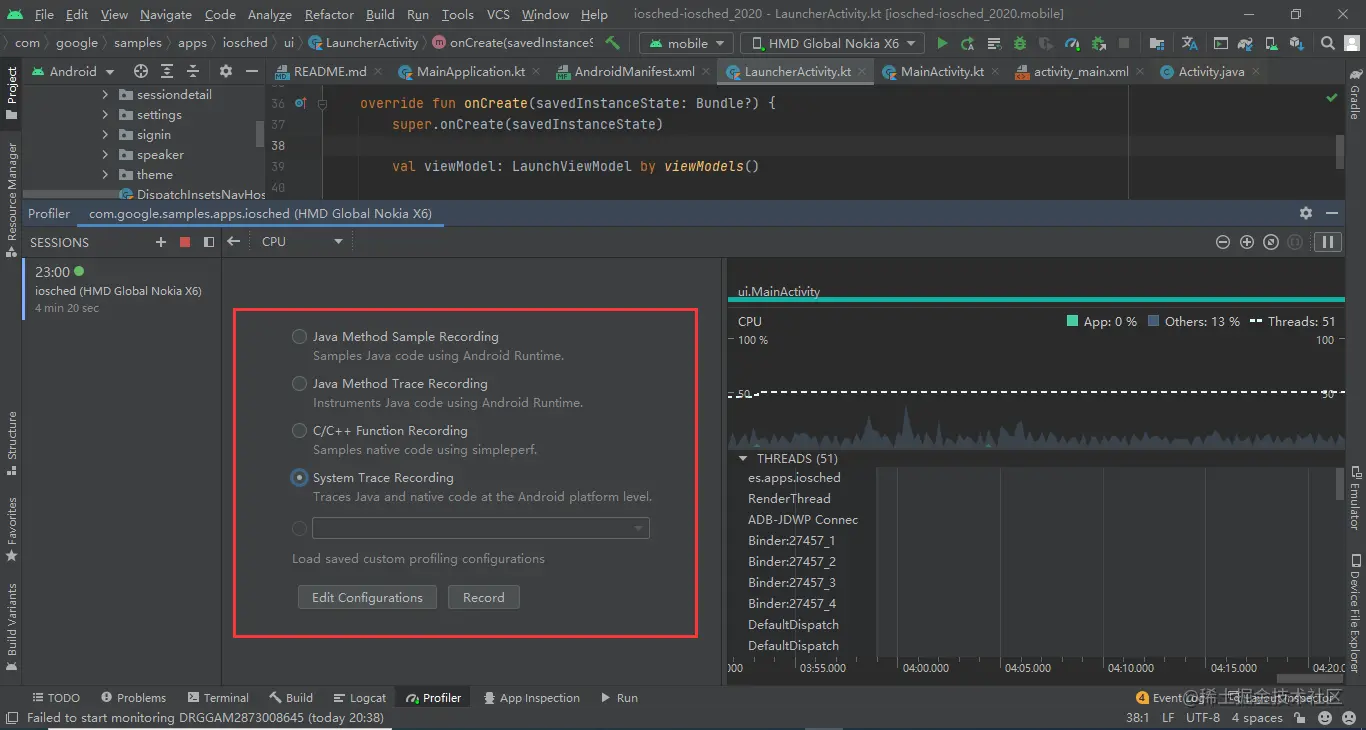Click the Profile app gauge icon
This screenshot has width=1366, height=730.
[x=1071, y=43]
